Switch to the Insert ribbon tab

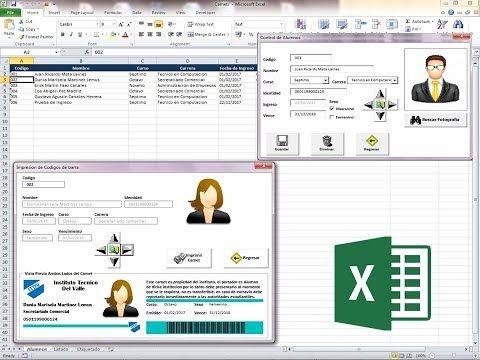54,12
